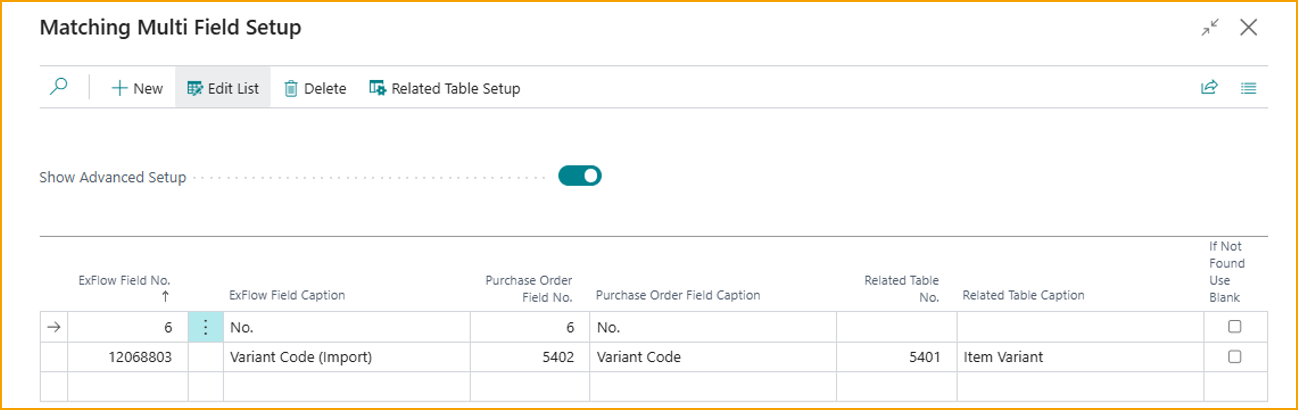The width and height of the screenshot is (1298, 410).
Task: Open row options menu for No. row
Action: (x=205, y=327)
